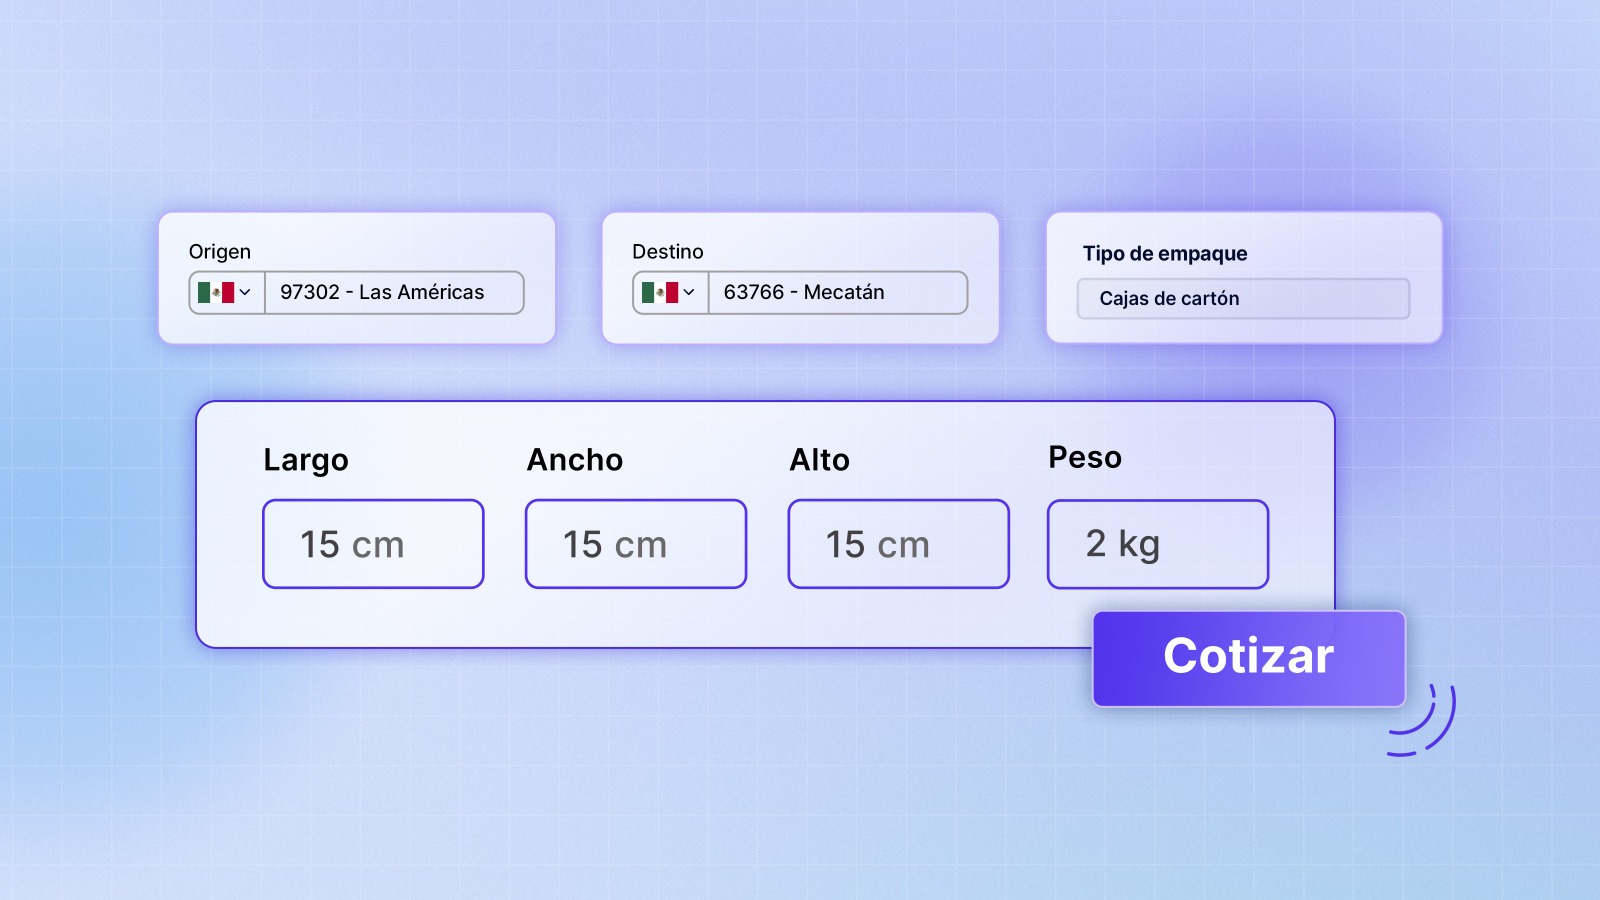The image size is (1600, 900).
Task: Select the Peso 2 kg field
Action: (x=1158, y=544)
